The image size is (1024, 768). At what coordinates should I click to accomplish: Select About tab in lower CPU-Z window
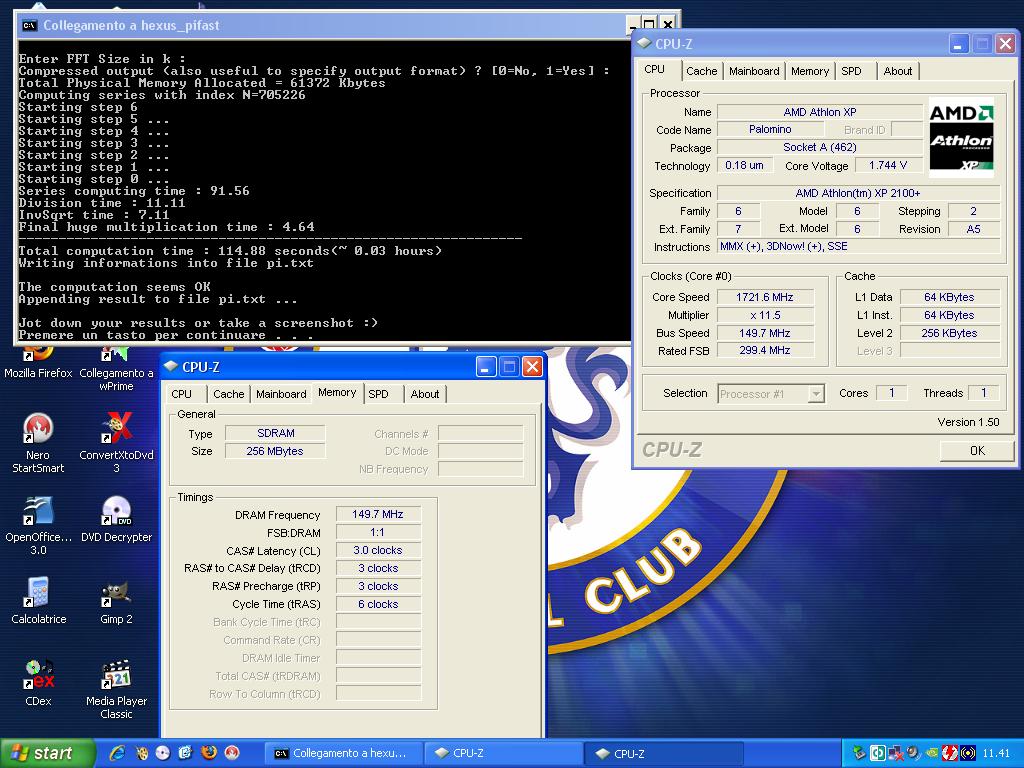coord(424,394)
